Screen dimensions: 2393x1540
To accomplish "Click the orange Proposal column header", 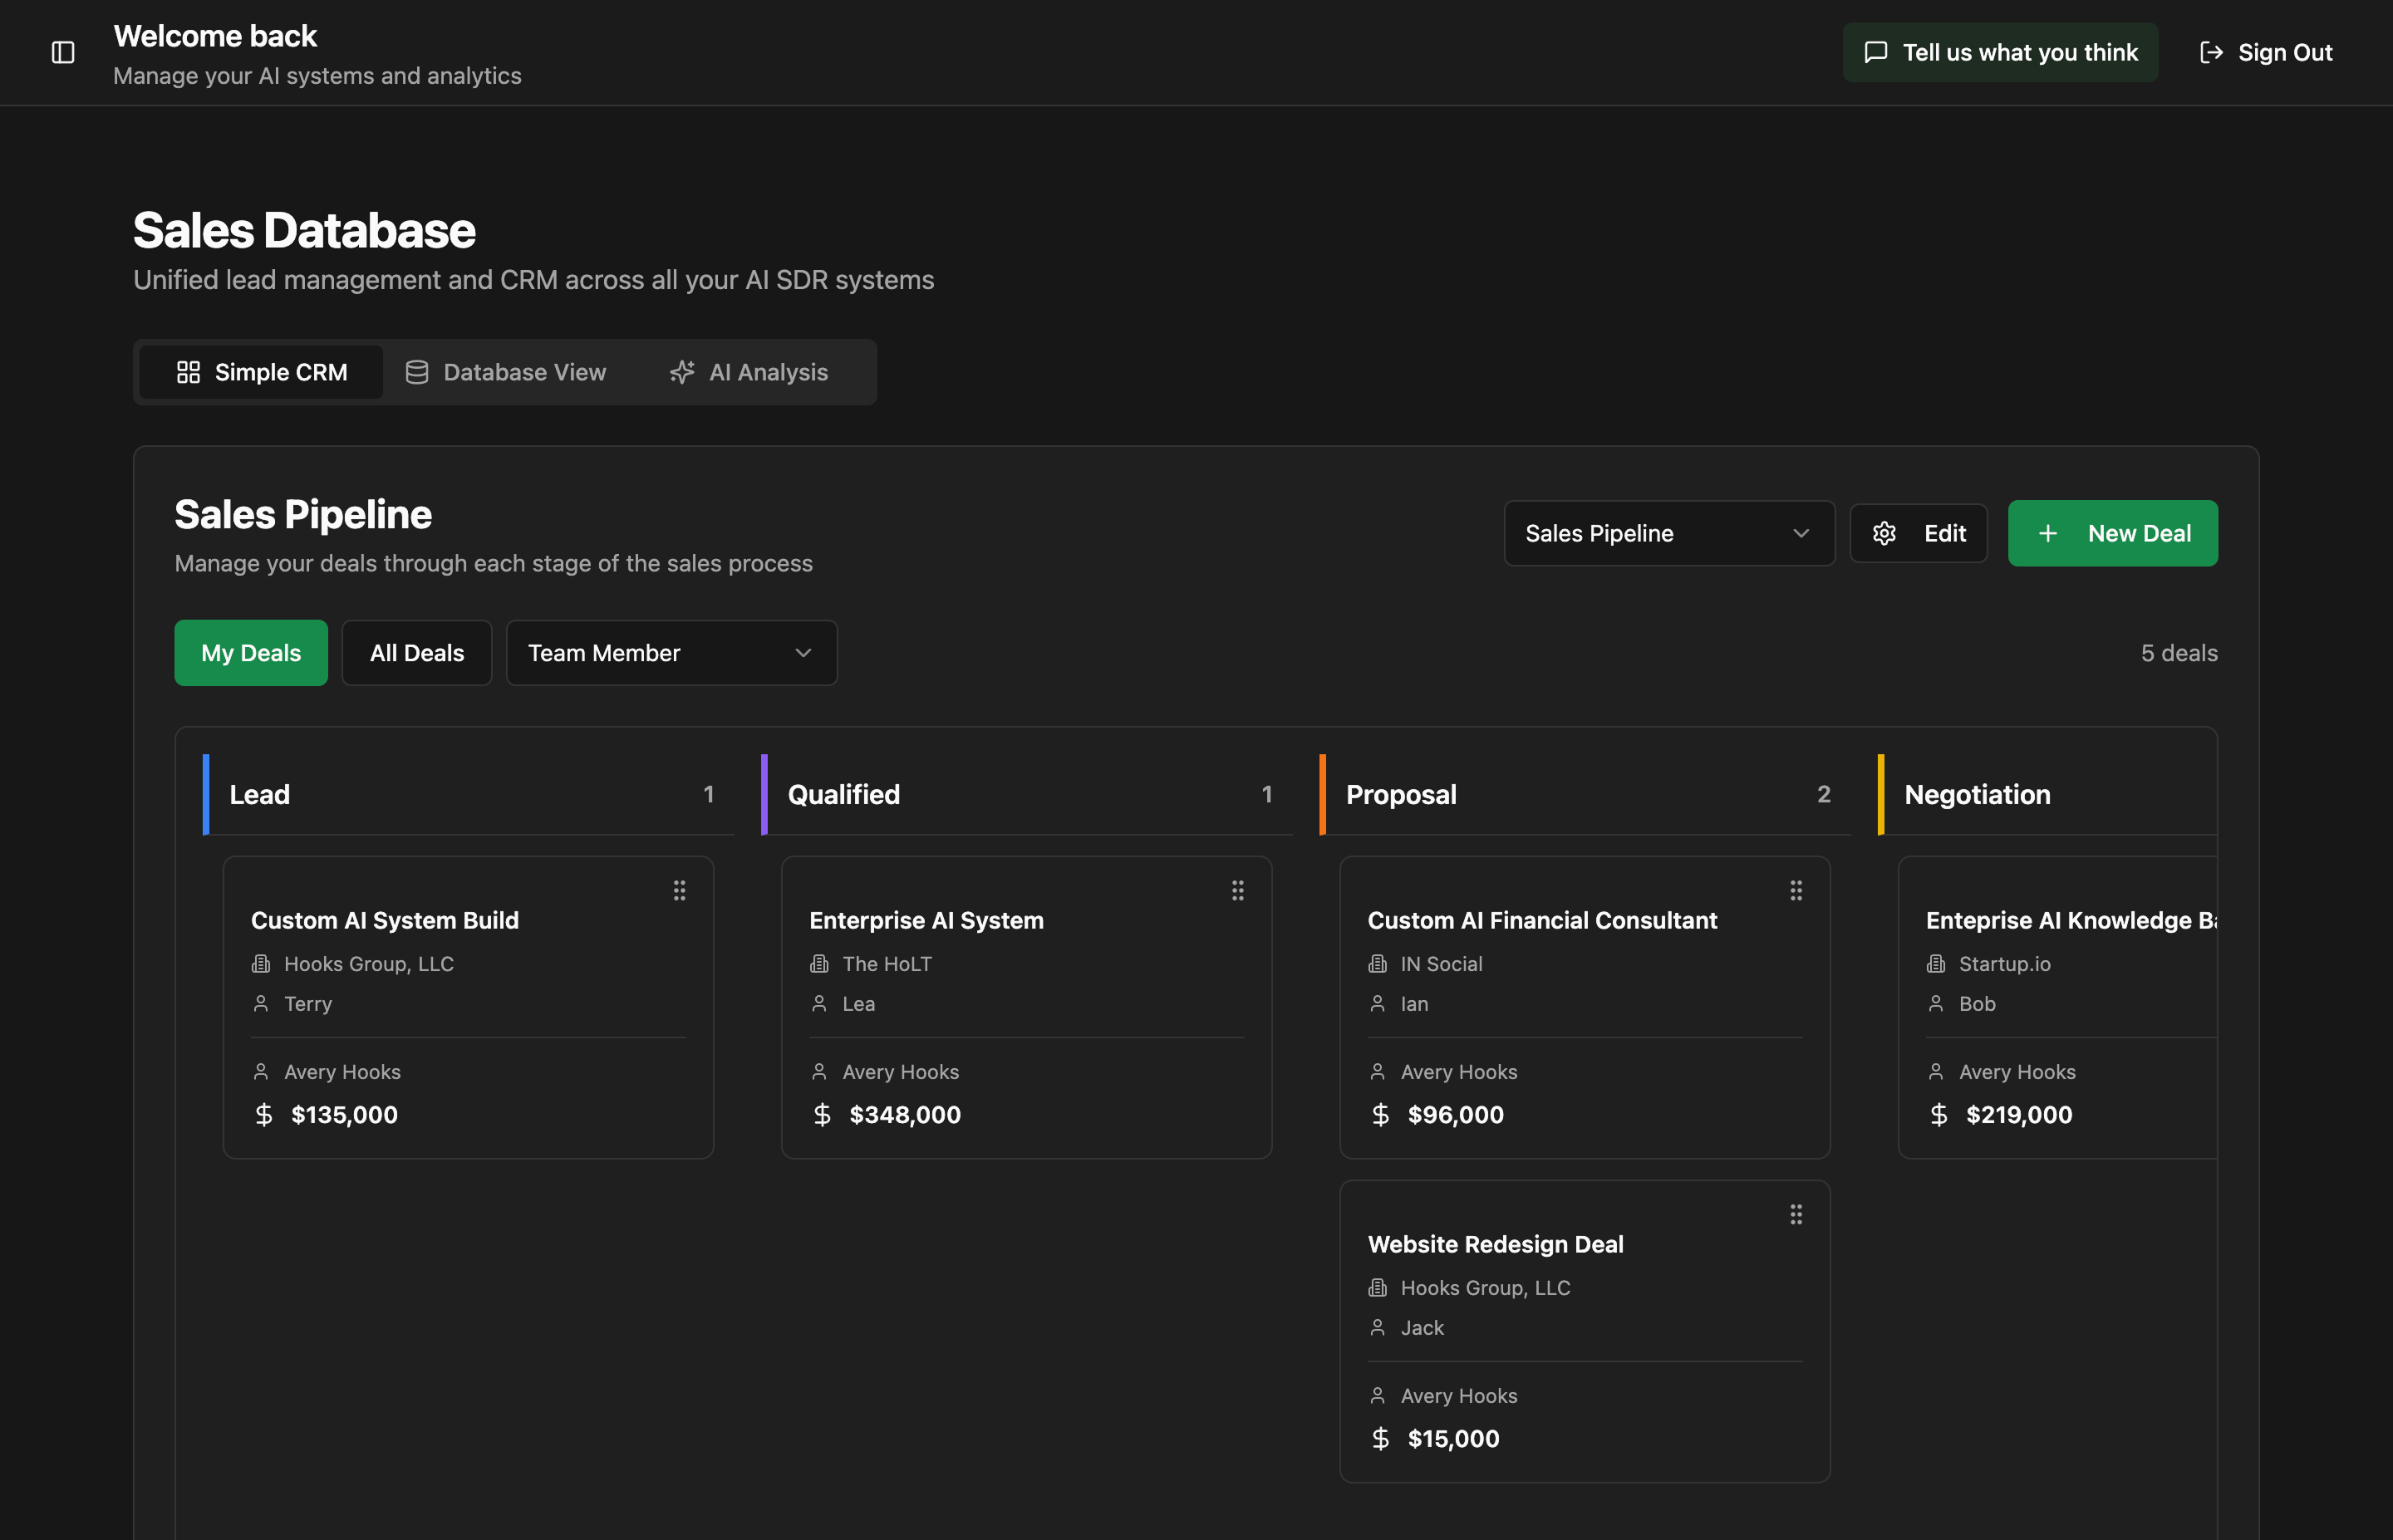I will tap(1400, 795).
